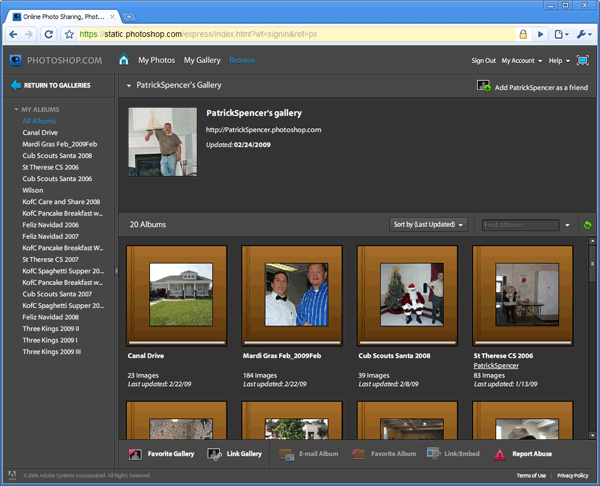Click Add PatrickSpencer as friend icon

[484, 86]
